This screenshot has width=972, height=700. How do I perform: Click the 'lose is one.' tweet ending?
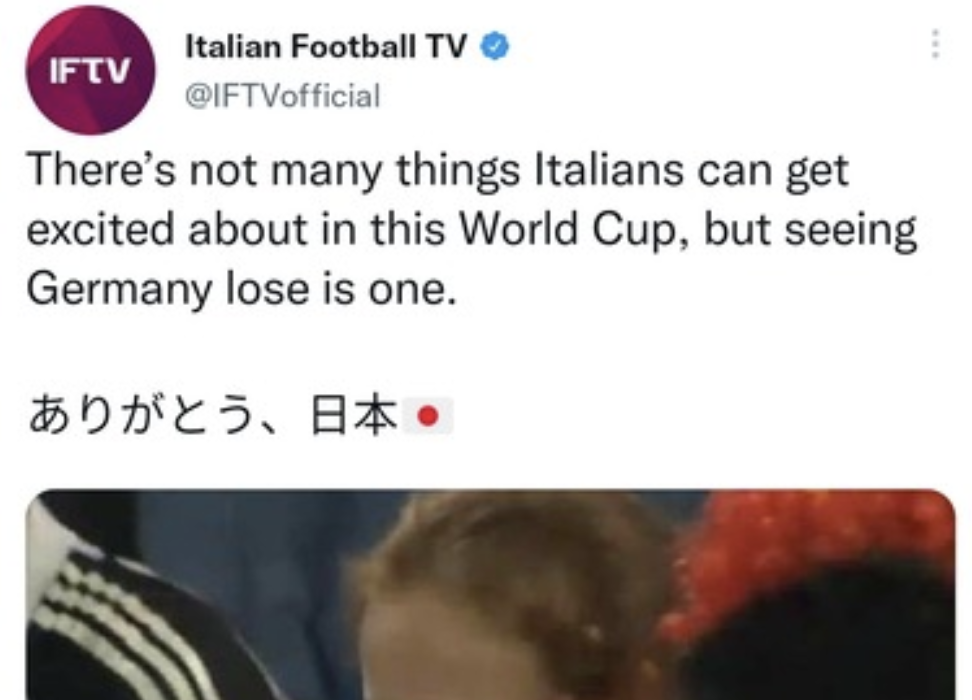341,290
